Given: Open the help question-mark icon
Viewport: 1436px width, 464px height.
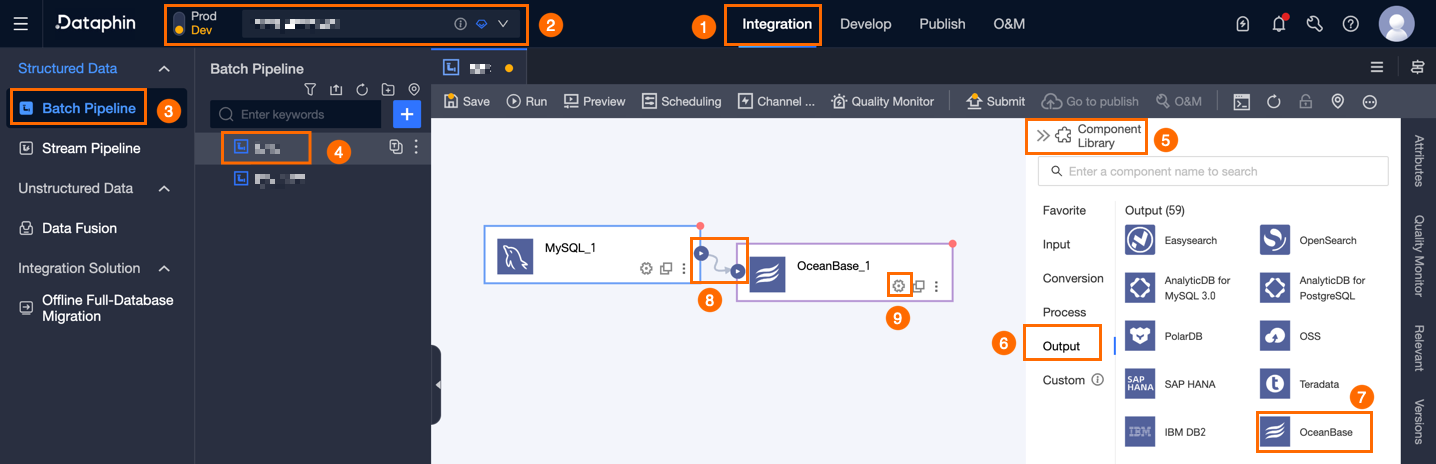Looking at the screenshot, I should tap(1351, 24).
